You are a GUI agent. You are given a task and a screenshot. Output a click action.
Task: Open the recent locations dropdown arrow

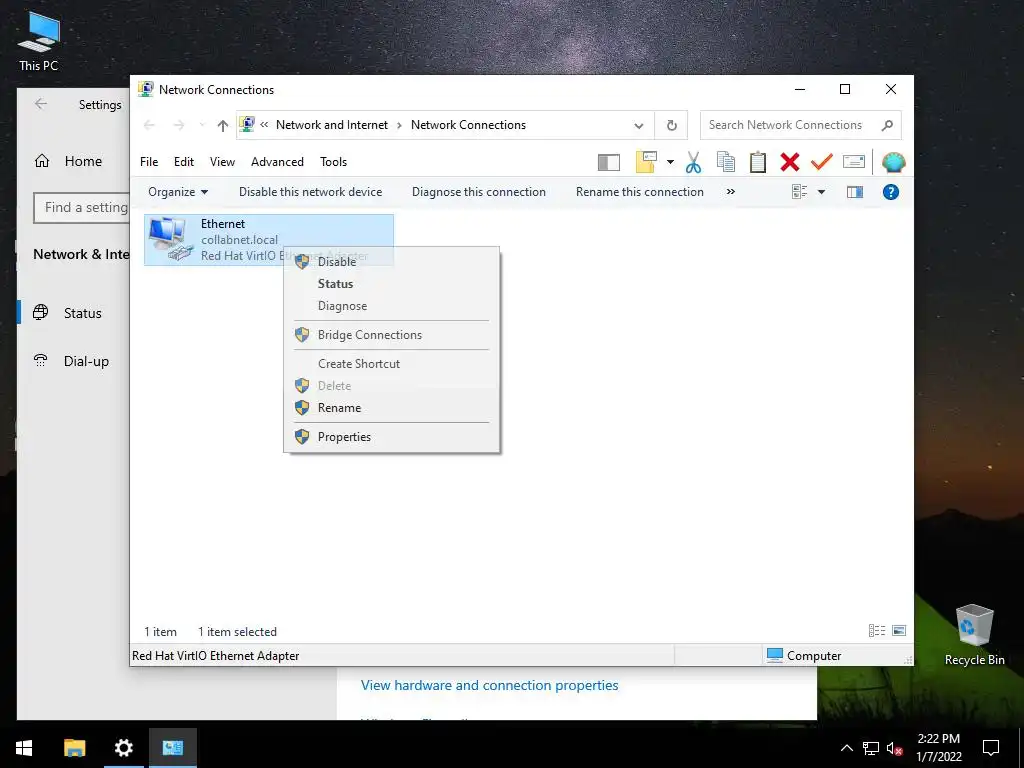[x=202, y=125]
